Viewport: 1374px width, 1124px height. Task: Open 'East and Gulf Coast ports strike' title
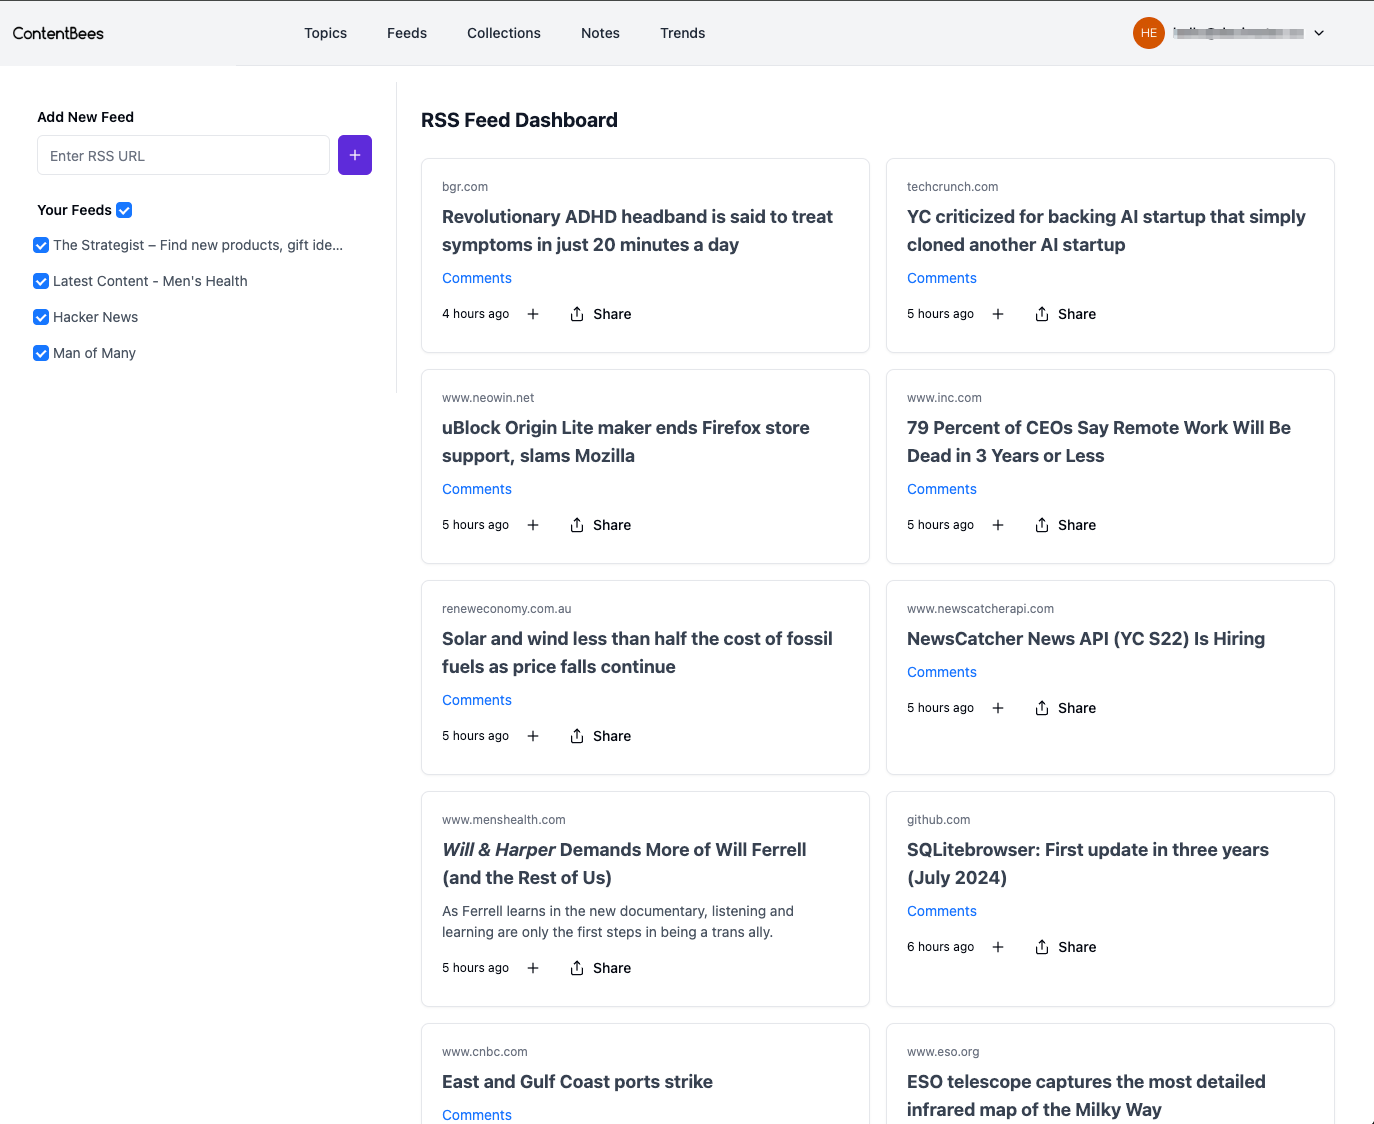pyautogui.click(x=577, y=1082)
